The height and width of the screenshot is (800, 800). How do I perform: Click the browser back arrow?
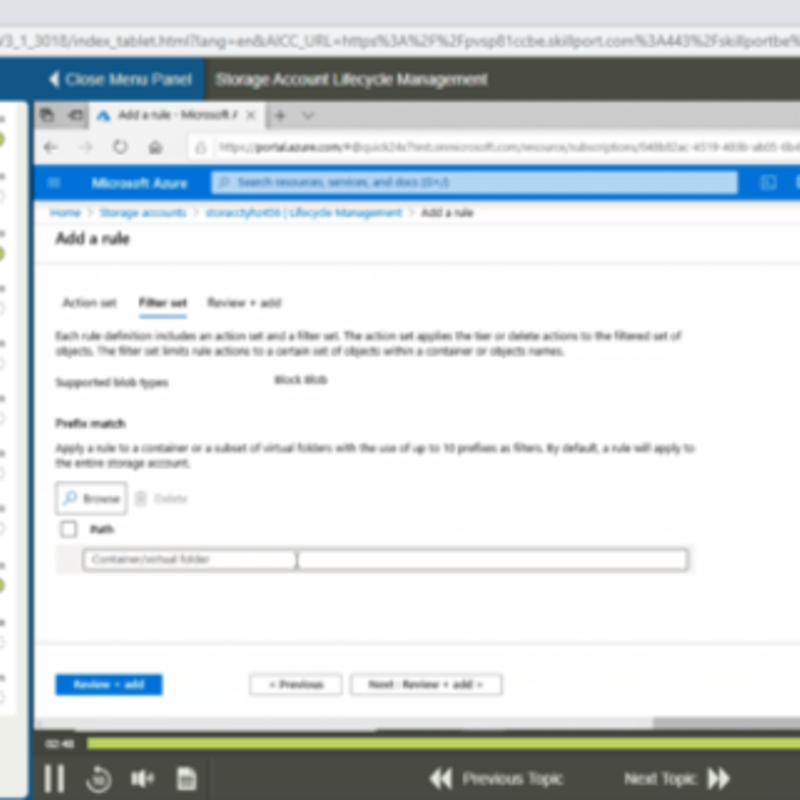51,147
